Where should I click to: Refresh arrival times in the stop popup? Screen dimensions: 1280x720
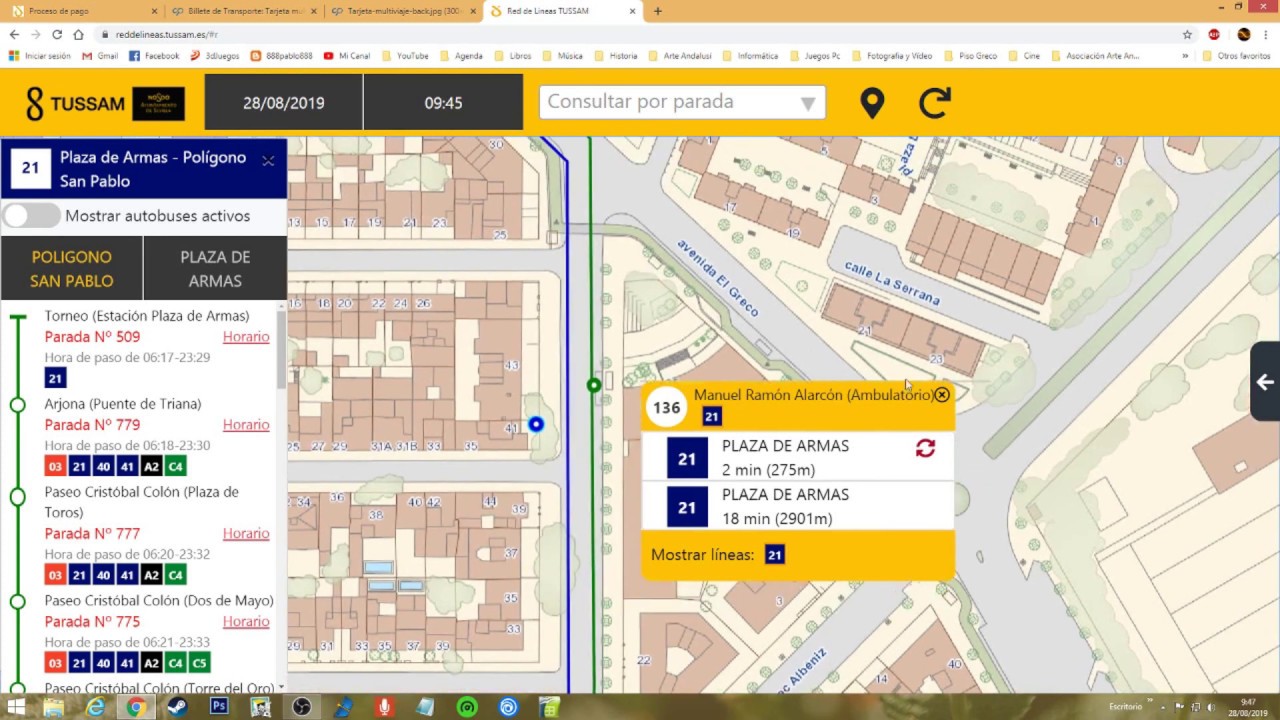(x=925, y=448)
